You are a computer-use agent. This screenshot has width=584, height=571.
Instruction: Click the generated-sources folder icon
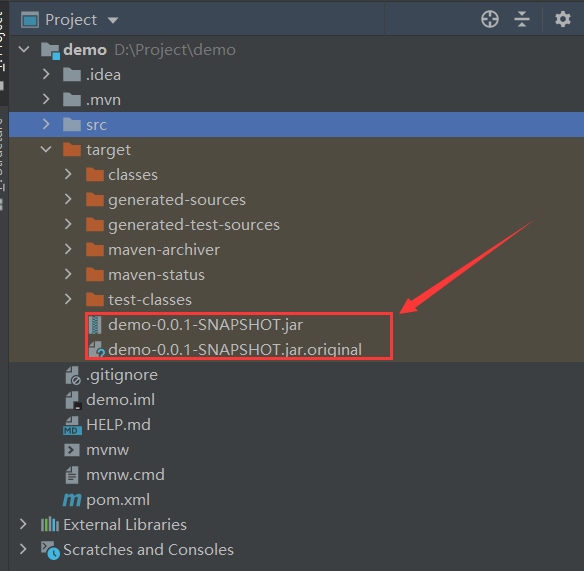point(95,199)
